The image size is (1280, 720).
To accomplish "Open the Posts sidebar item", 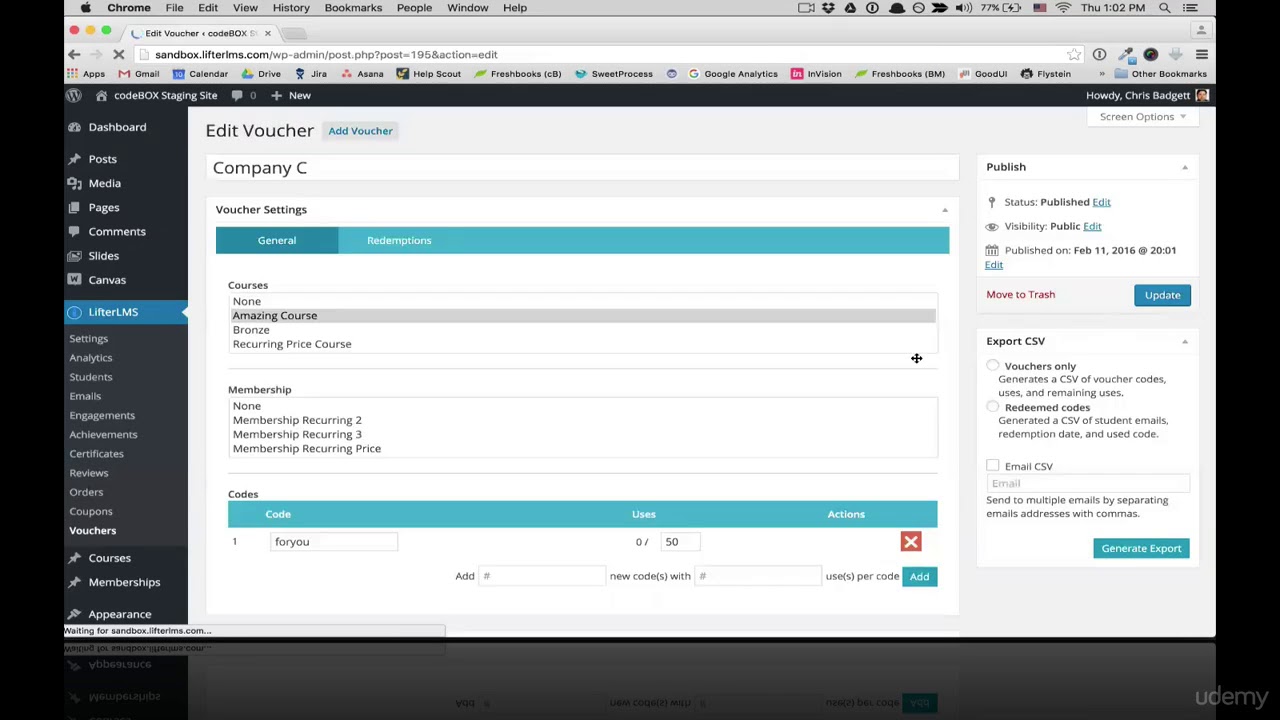I will [102, 159].
